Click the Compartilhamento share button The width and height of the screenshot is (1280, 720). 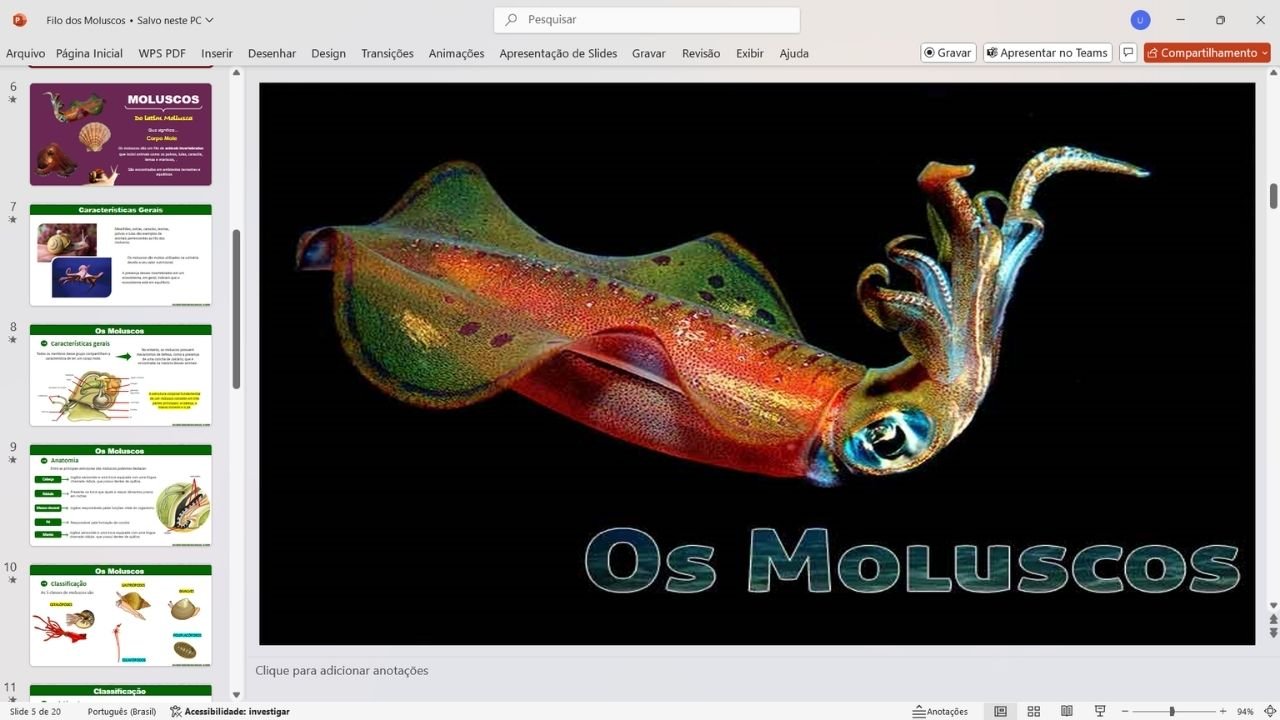tap(1200, 53)
